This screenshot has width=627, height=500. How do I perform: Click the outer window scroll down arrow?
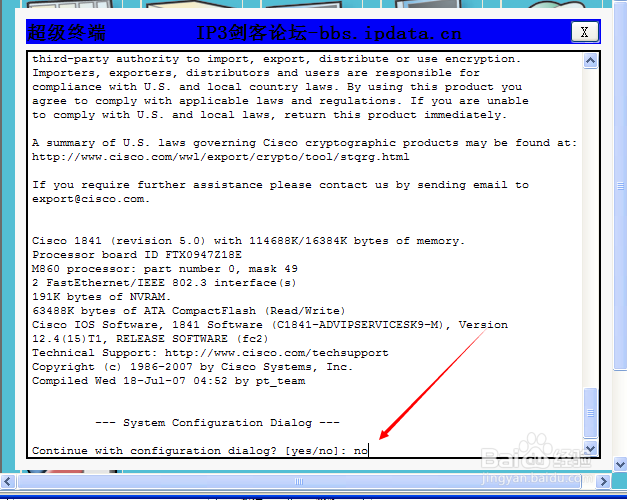[x=620, y=465]
